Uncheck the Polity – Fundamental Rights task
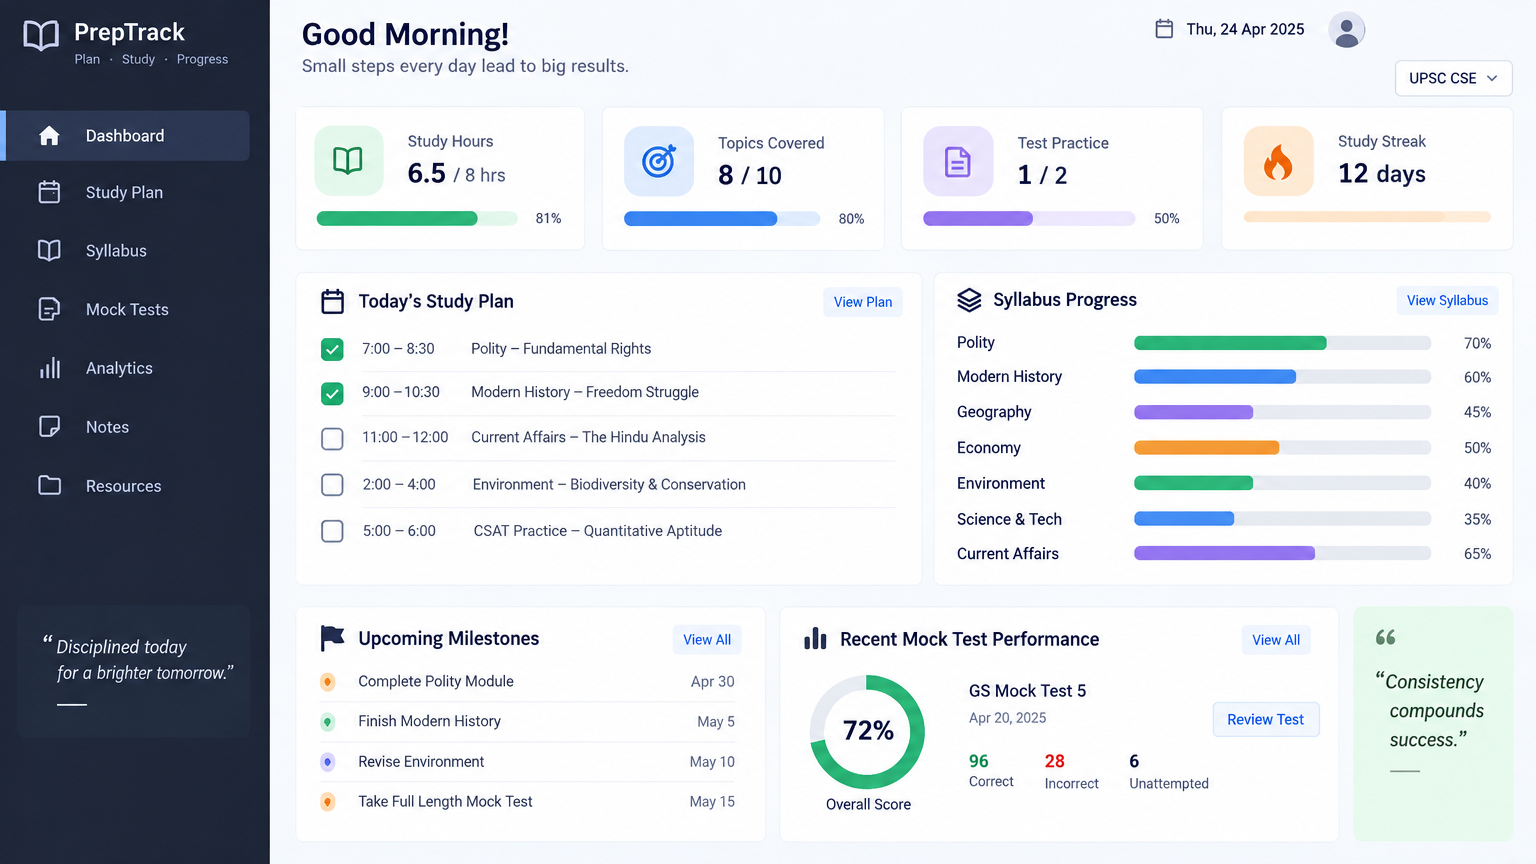Screen dimensions: 1536x864 pyautogui.click(x=332, y=349)
